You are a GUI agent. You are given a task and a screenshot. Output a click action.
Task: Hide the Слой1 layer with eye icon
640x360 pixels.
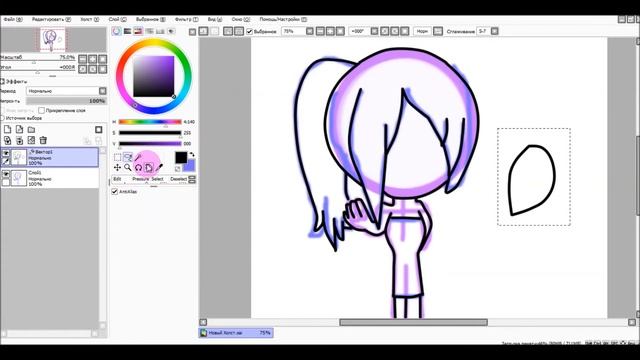coord(6,174)
